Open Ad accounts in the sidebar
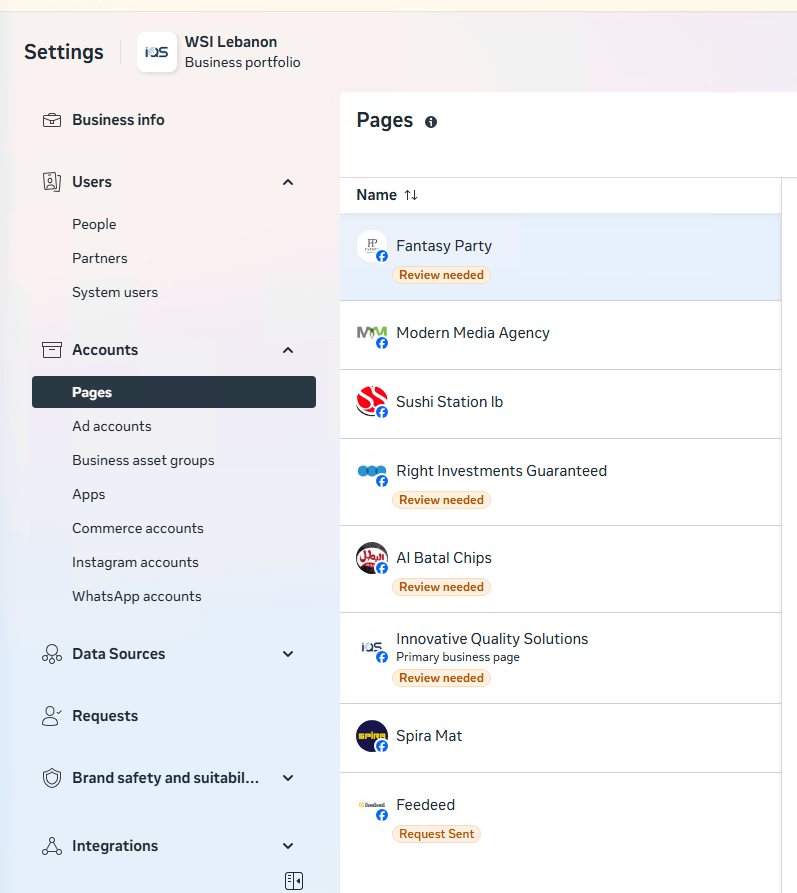 click(112, 426)
